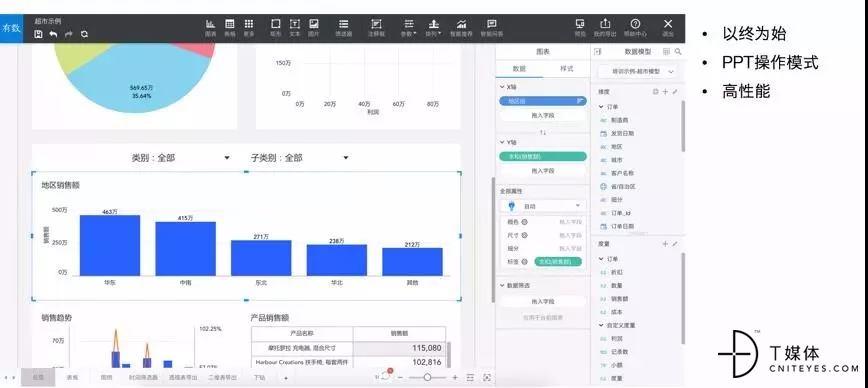Select the 发货日期 dimension field
The image size is (868, 388).
(x=623, y=133)
